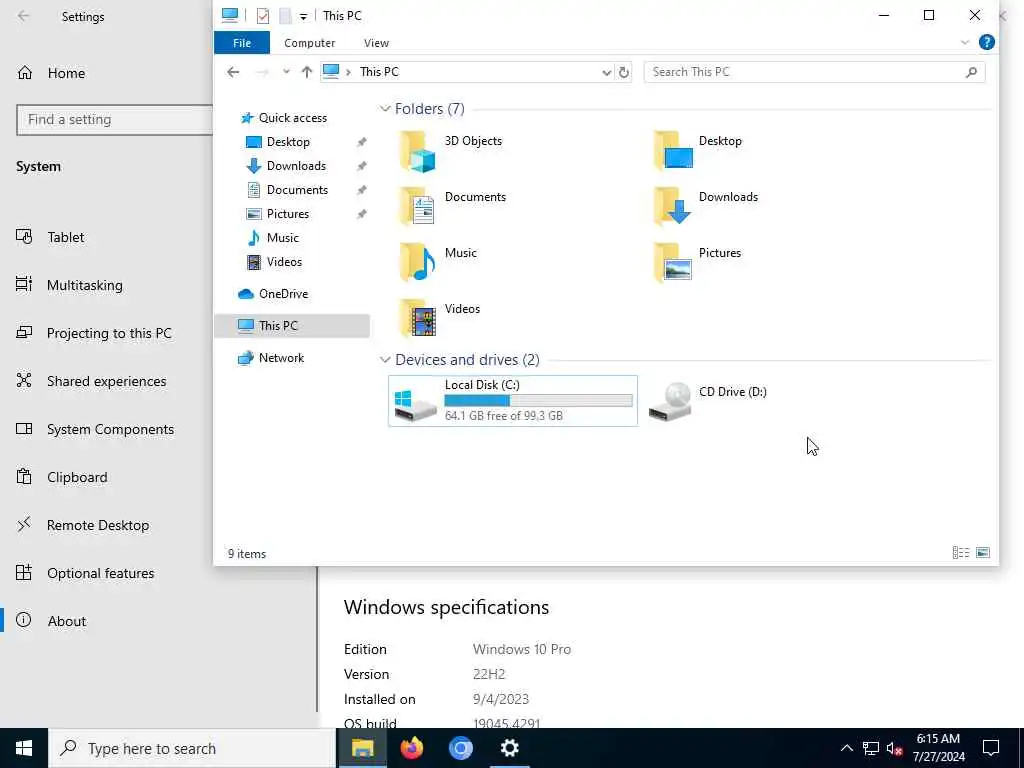Screen dimensions: 1024x768
Task: Open the 3D Objects folder icon
Action: tap(417, 152)
